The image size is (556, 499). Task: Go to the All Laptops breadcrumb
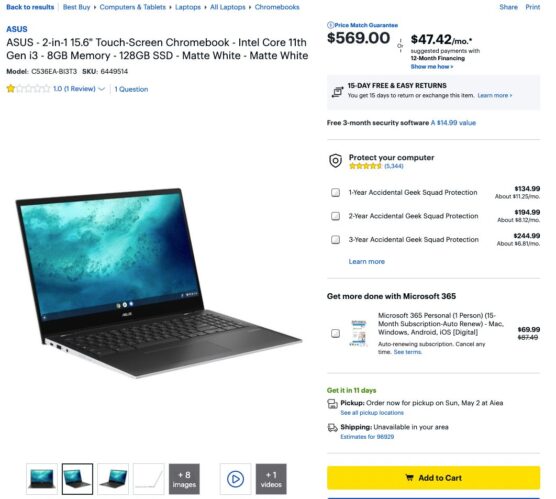point(228,7)
